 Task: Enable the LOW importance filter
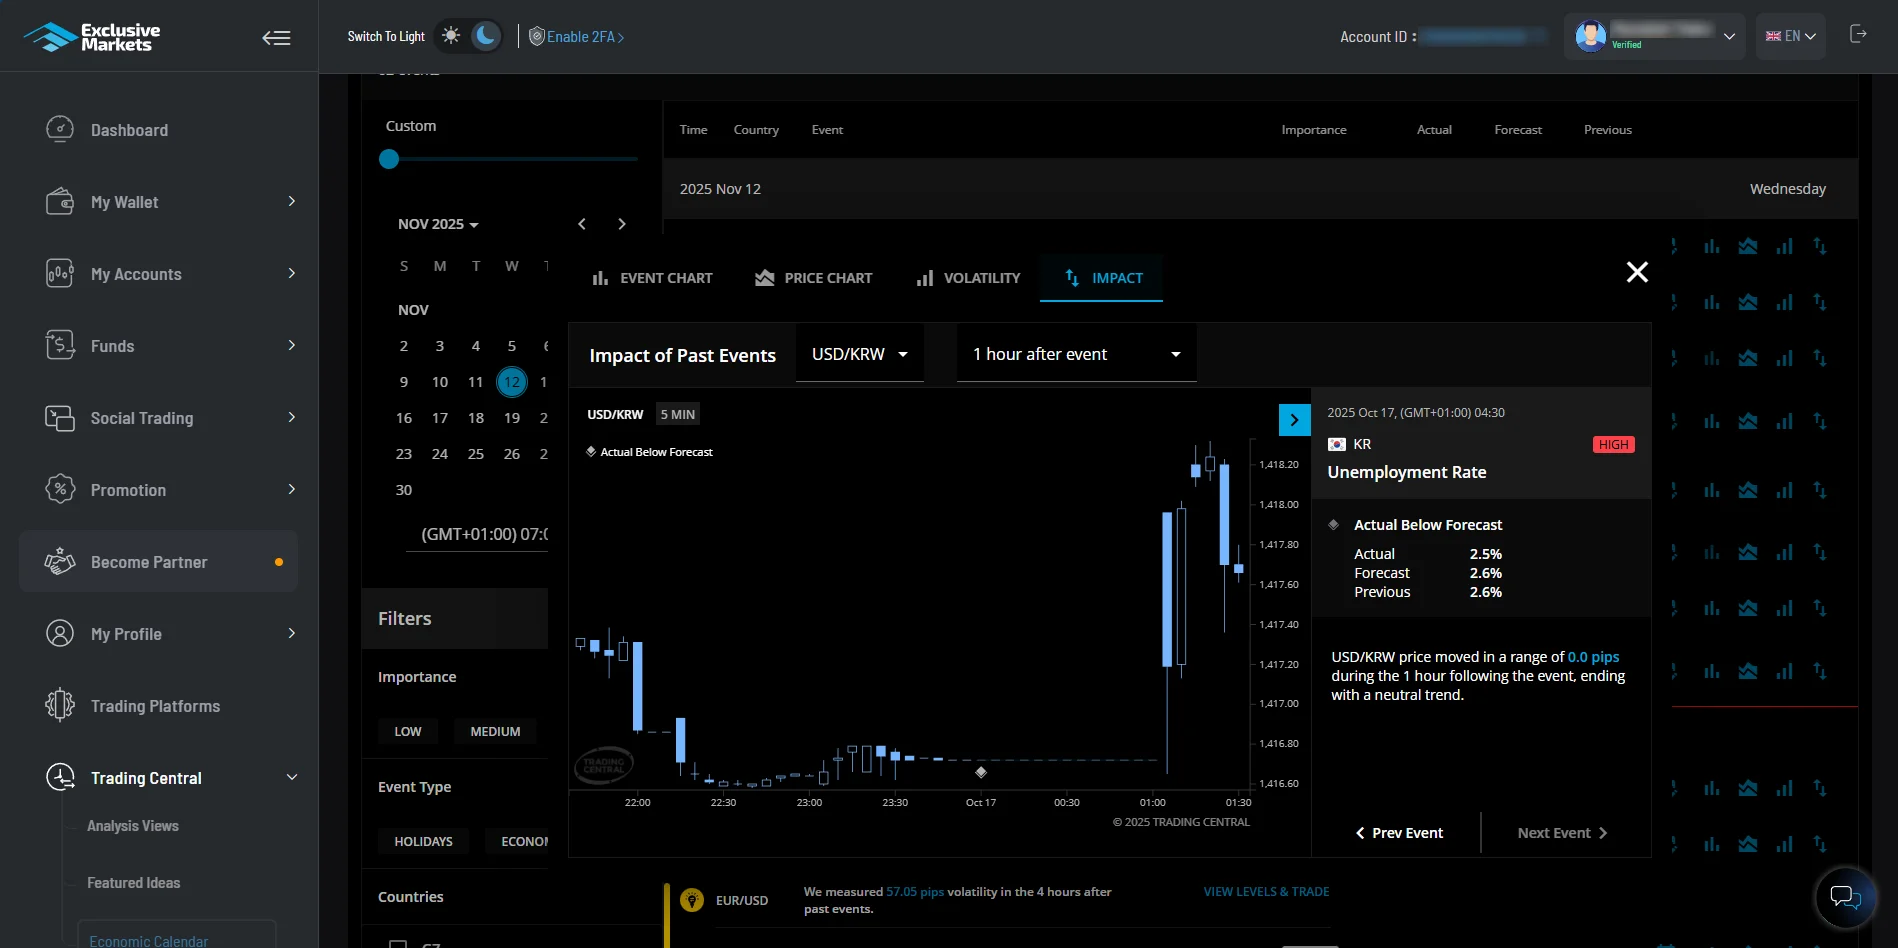(408, 731)
